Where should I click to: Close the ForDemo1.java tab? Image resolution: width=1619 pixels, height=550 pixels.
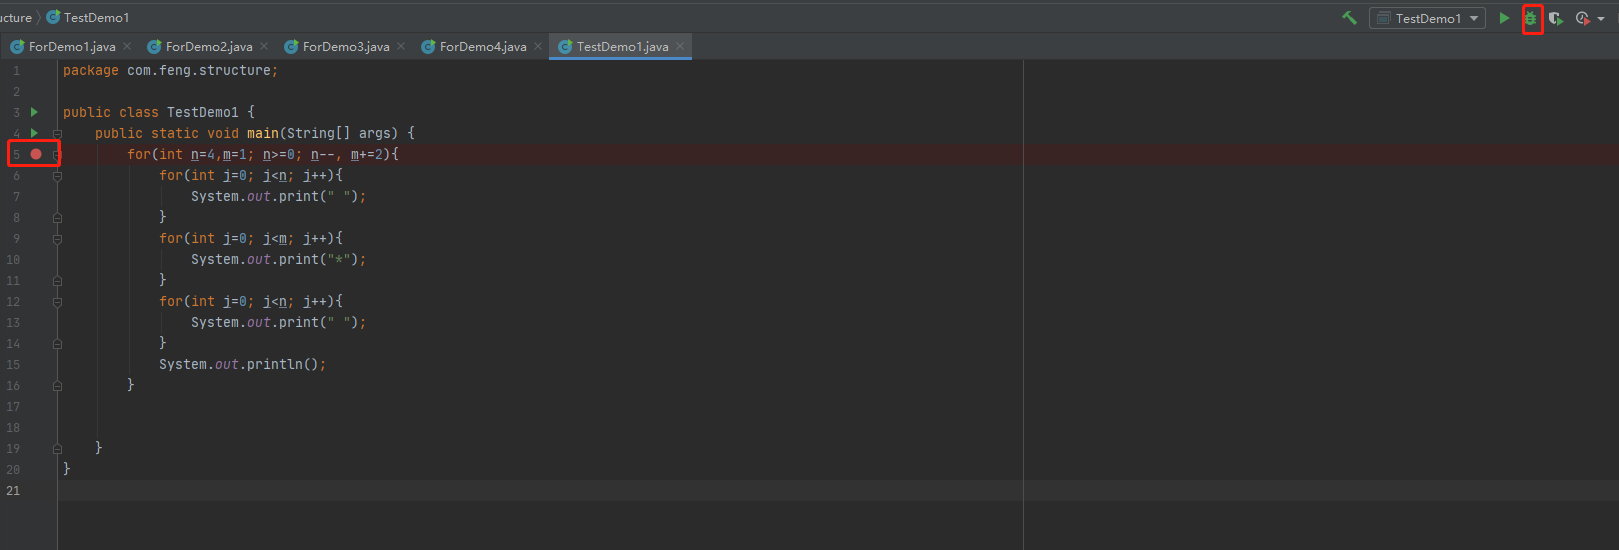click(x=127, y=46)
